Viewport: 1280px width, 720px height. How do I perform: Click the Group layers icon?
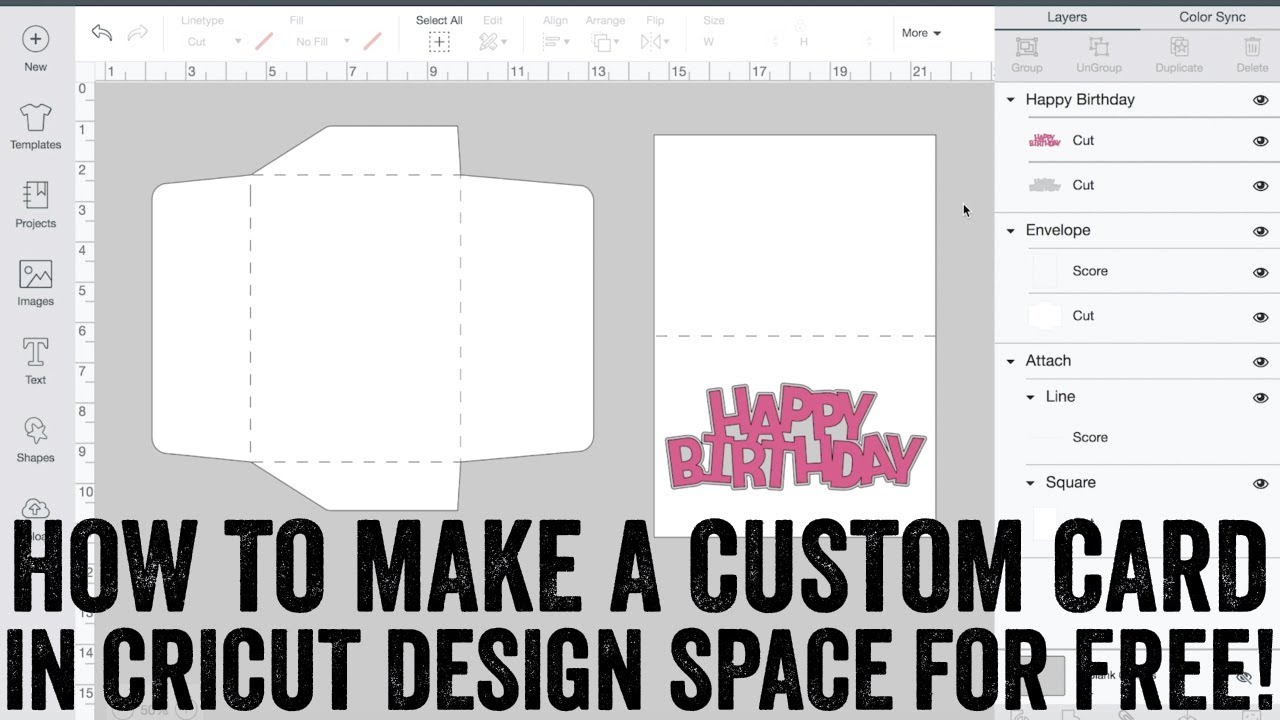click(1026, 46)
